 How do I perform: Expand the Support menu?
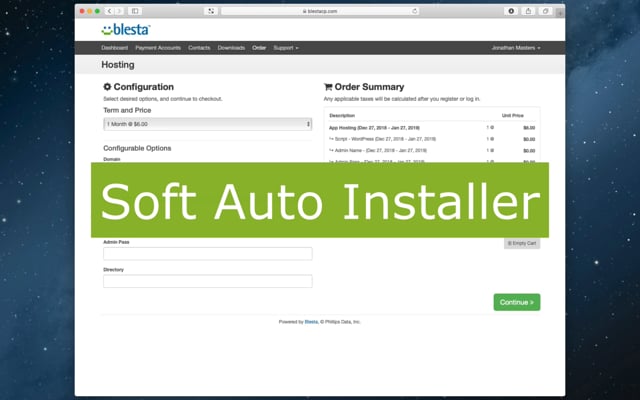pos(286,48)
